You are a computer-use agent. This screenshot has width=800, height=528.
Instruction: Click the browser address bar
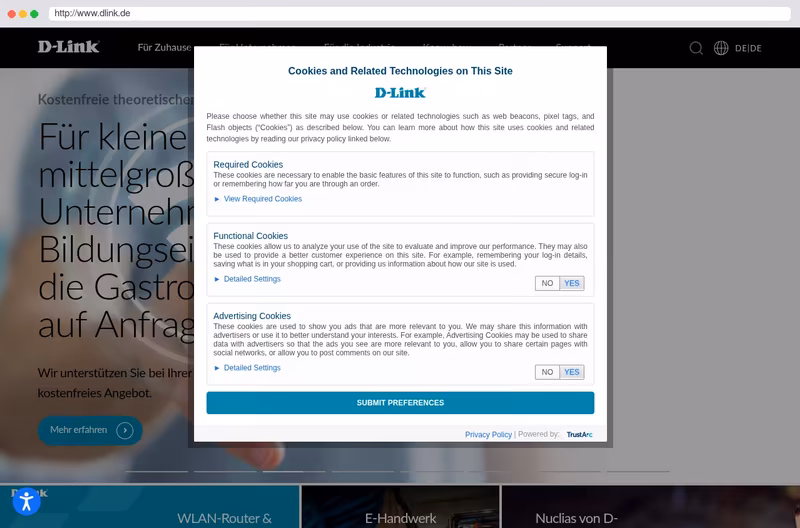tap(419, 13)
